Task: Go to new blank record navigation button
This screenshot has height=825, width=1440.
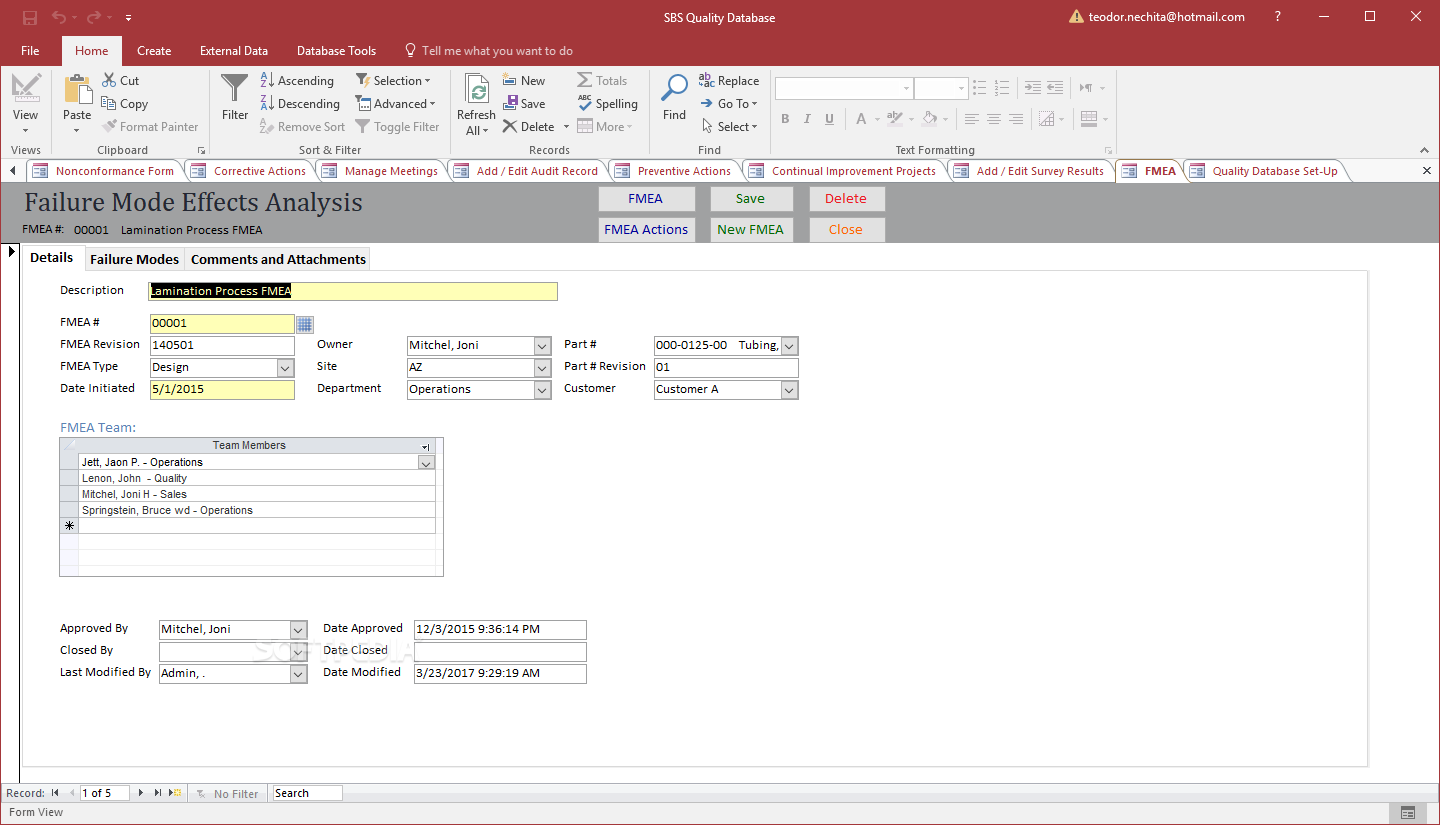Action: (175, 793)
